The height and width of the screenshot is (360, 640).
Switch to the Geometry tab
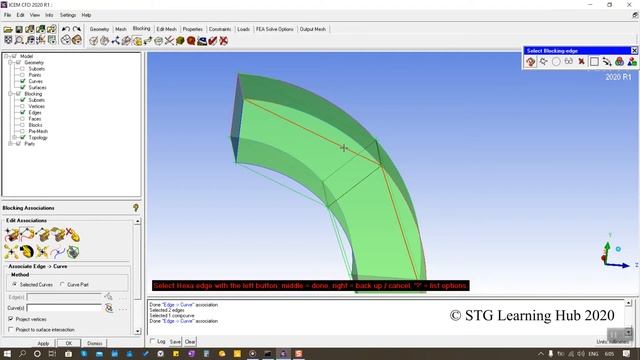click(x=99, y=29)
